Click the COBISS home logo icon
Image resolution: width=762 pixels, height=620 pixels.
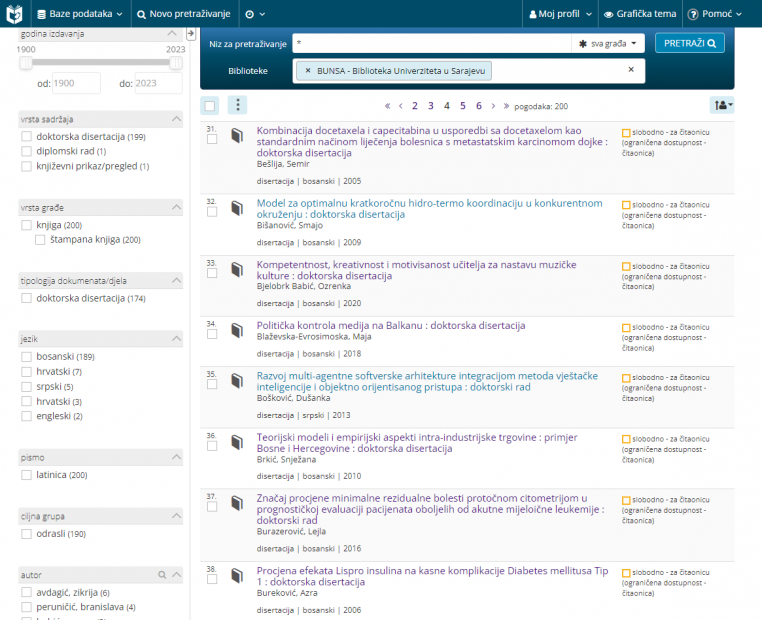(14, 14)
